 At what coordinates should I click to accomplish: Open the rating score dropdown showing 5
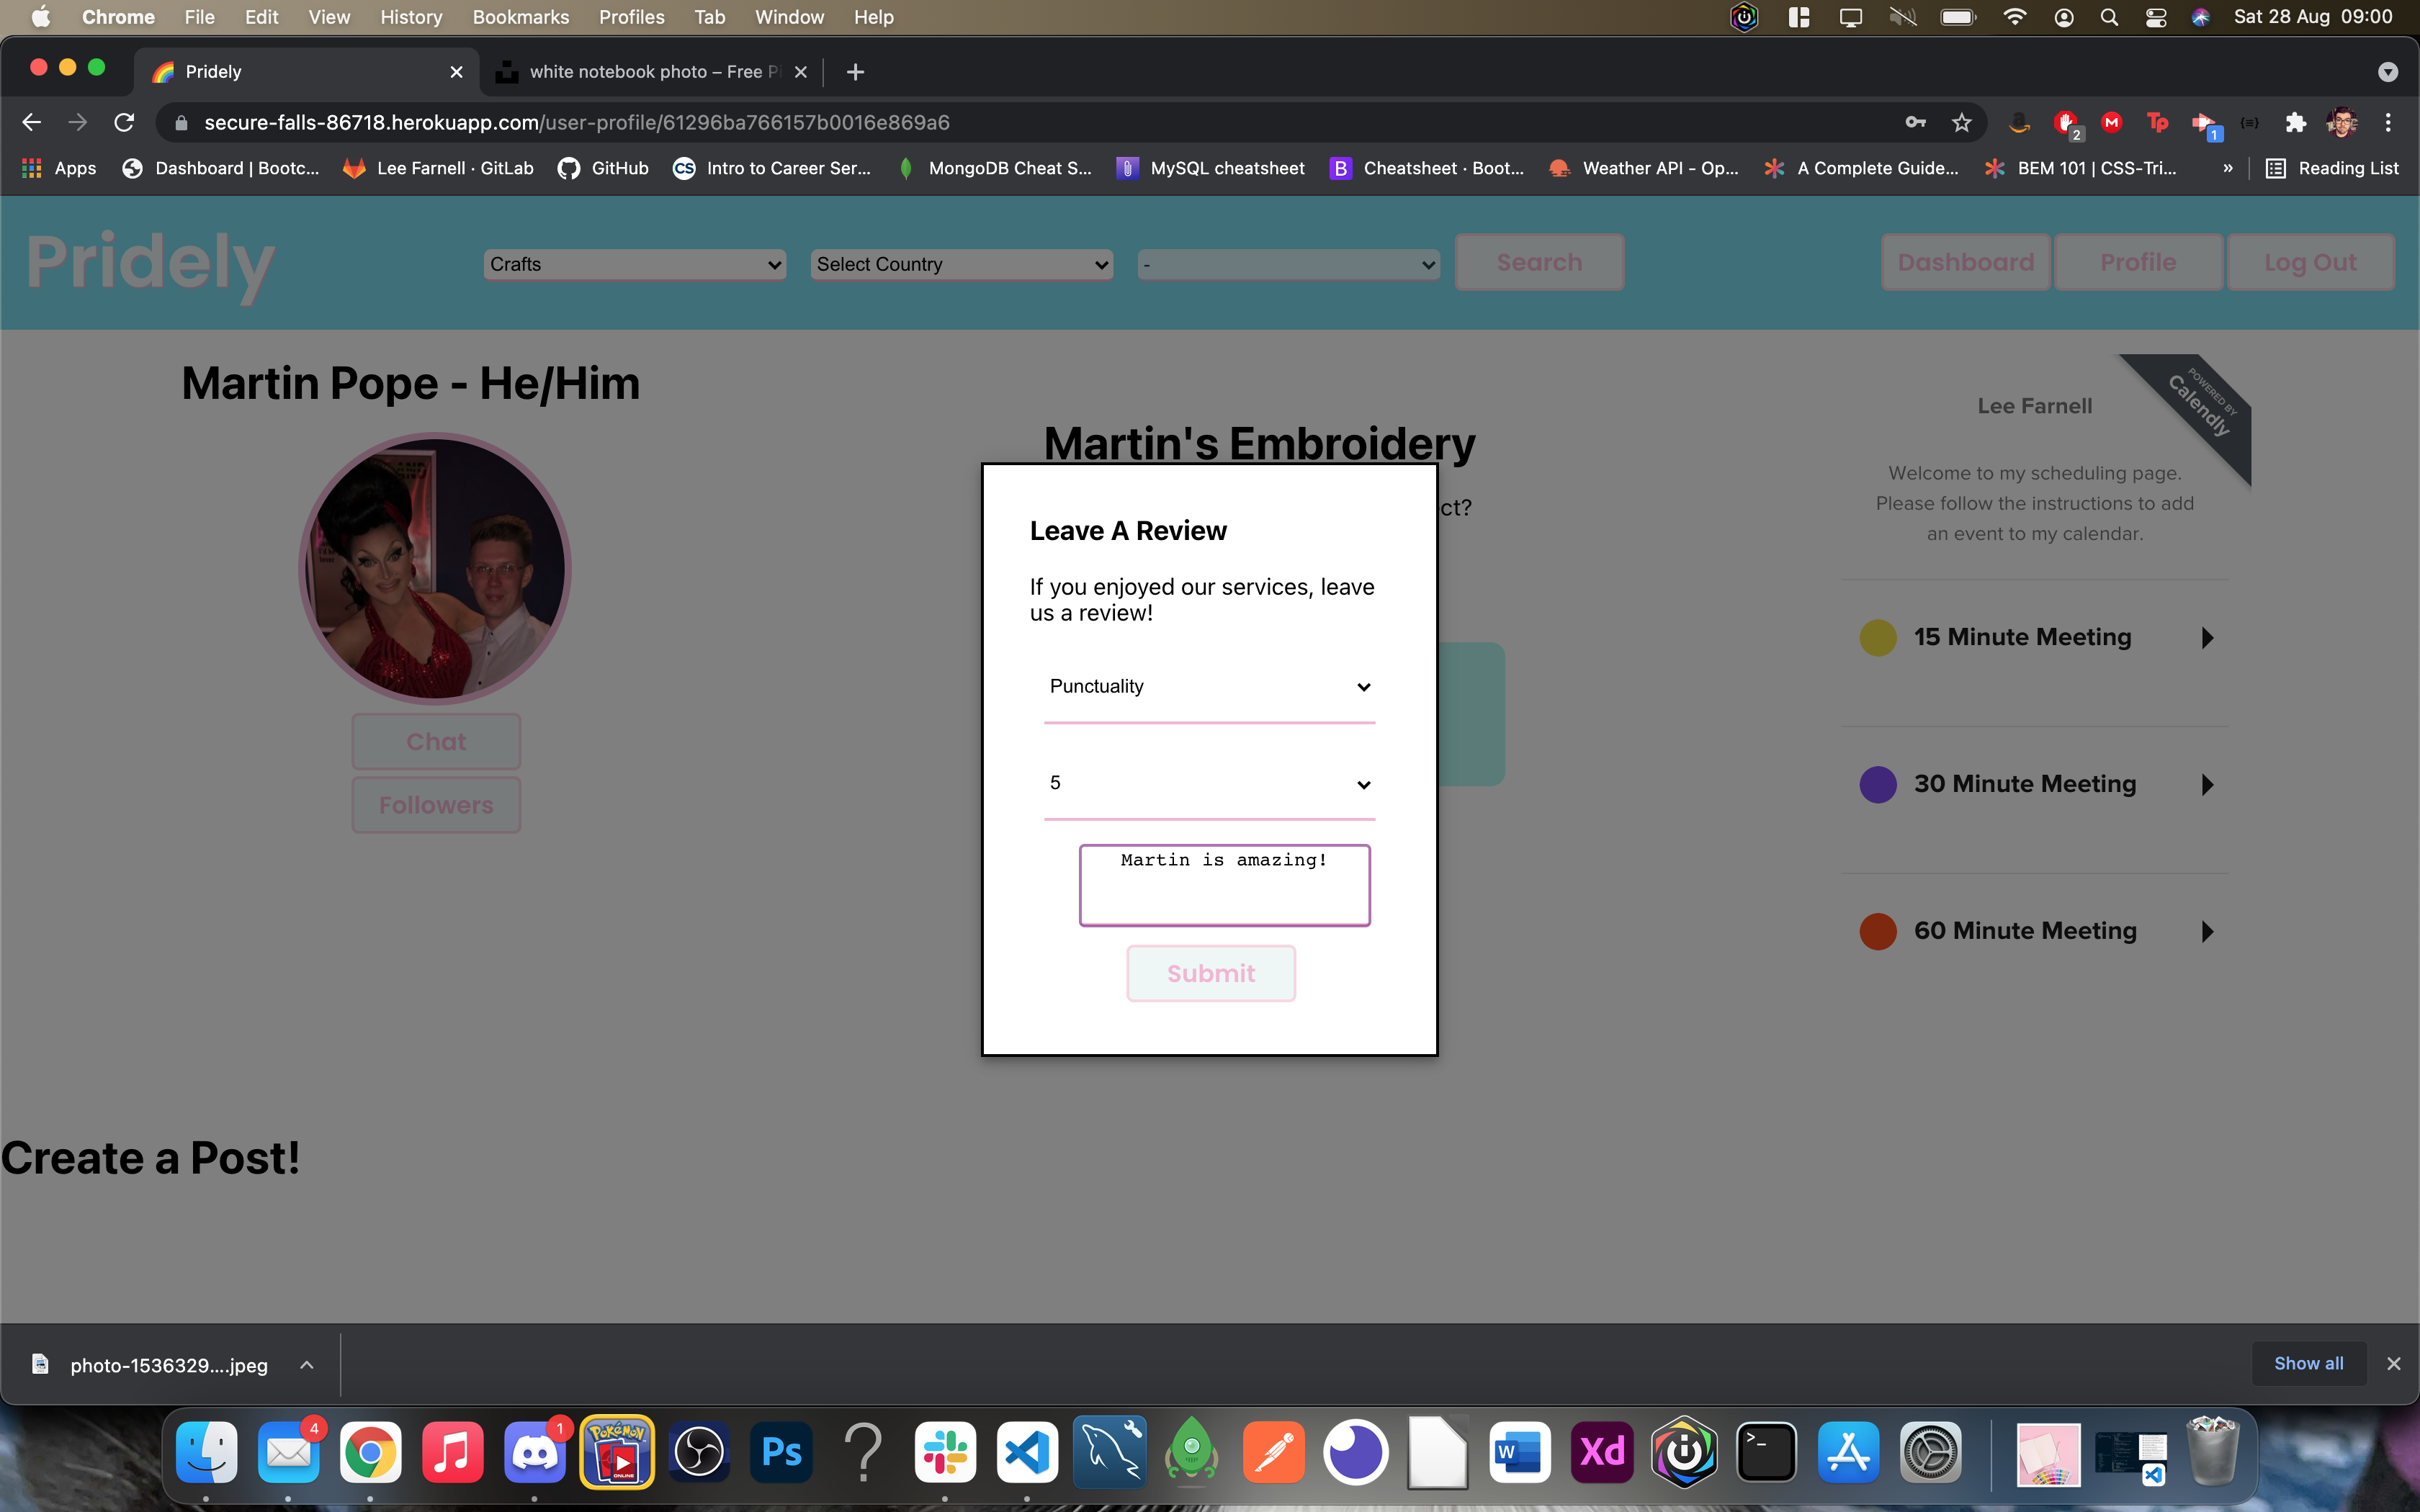(x=1209, y=783)
